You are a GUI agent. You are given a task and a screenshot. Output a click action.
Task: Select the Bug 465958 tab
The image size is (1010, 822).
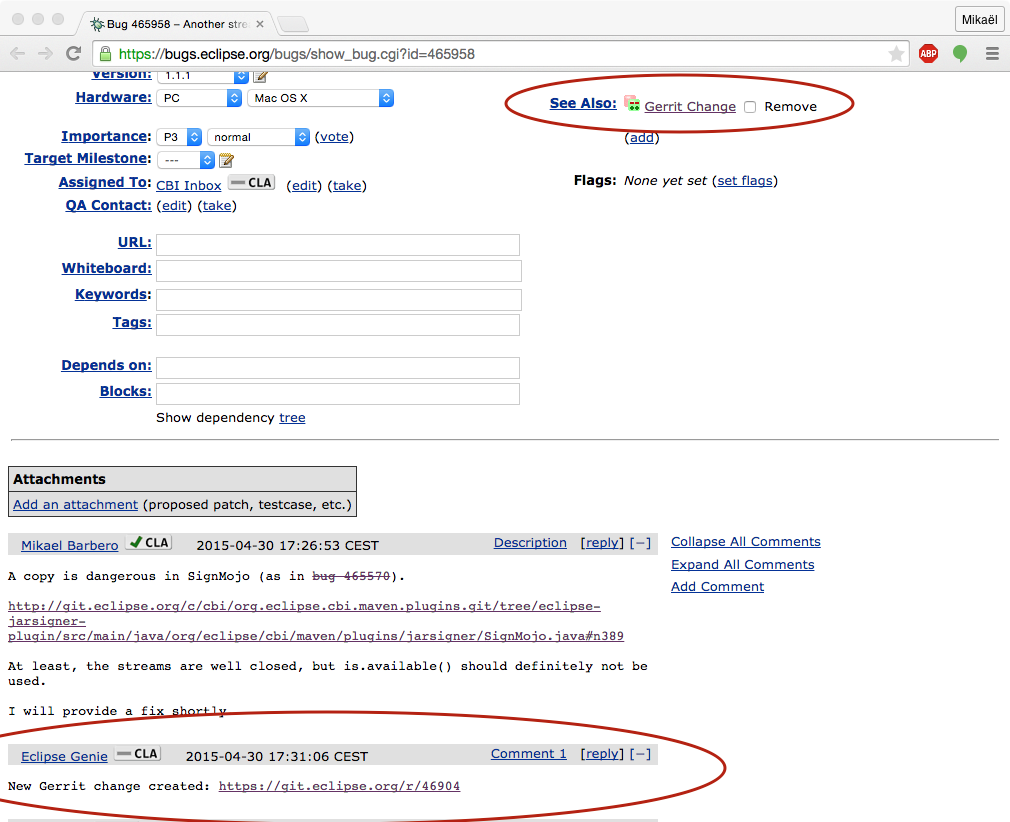pyautogui.click(x=176, y=24)
